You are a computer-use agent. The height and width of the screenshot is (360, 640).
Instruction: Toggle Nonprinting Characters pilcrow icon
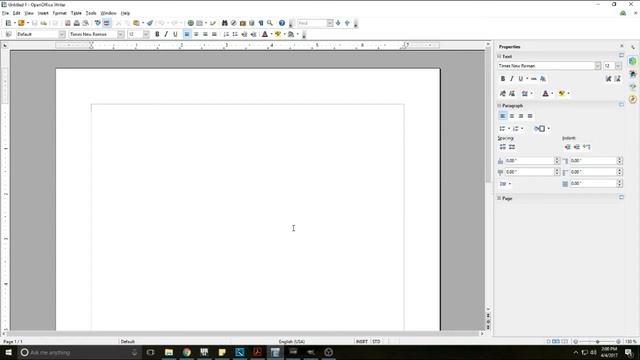pos(261,23)
